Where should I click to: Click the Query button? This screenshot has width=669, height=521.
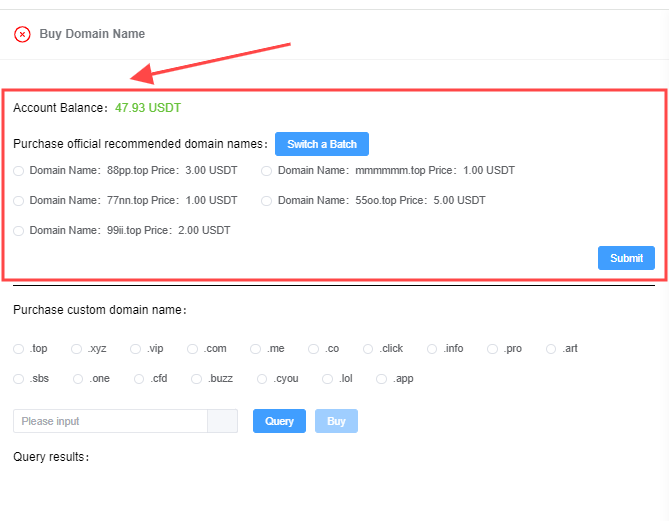tap(279, 421)
